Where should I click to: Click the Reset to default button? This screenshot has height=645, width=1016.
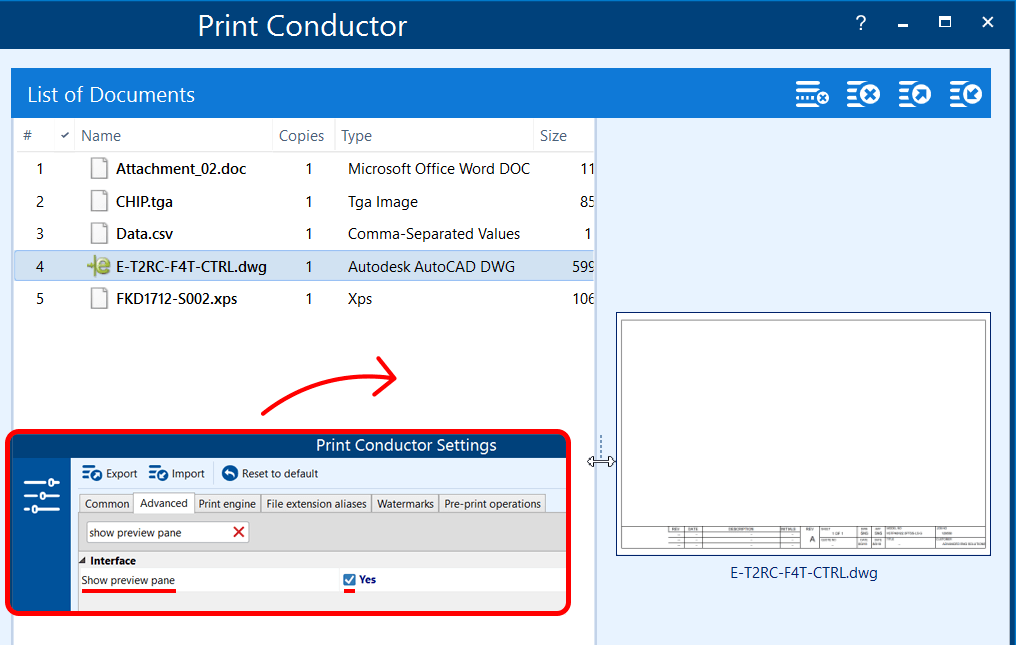point(270,474)
